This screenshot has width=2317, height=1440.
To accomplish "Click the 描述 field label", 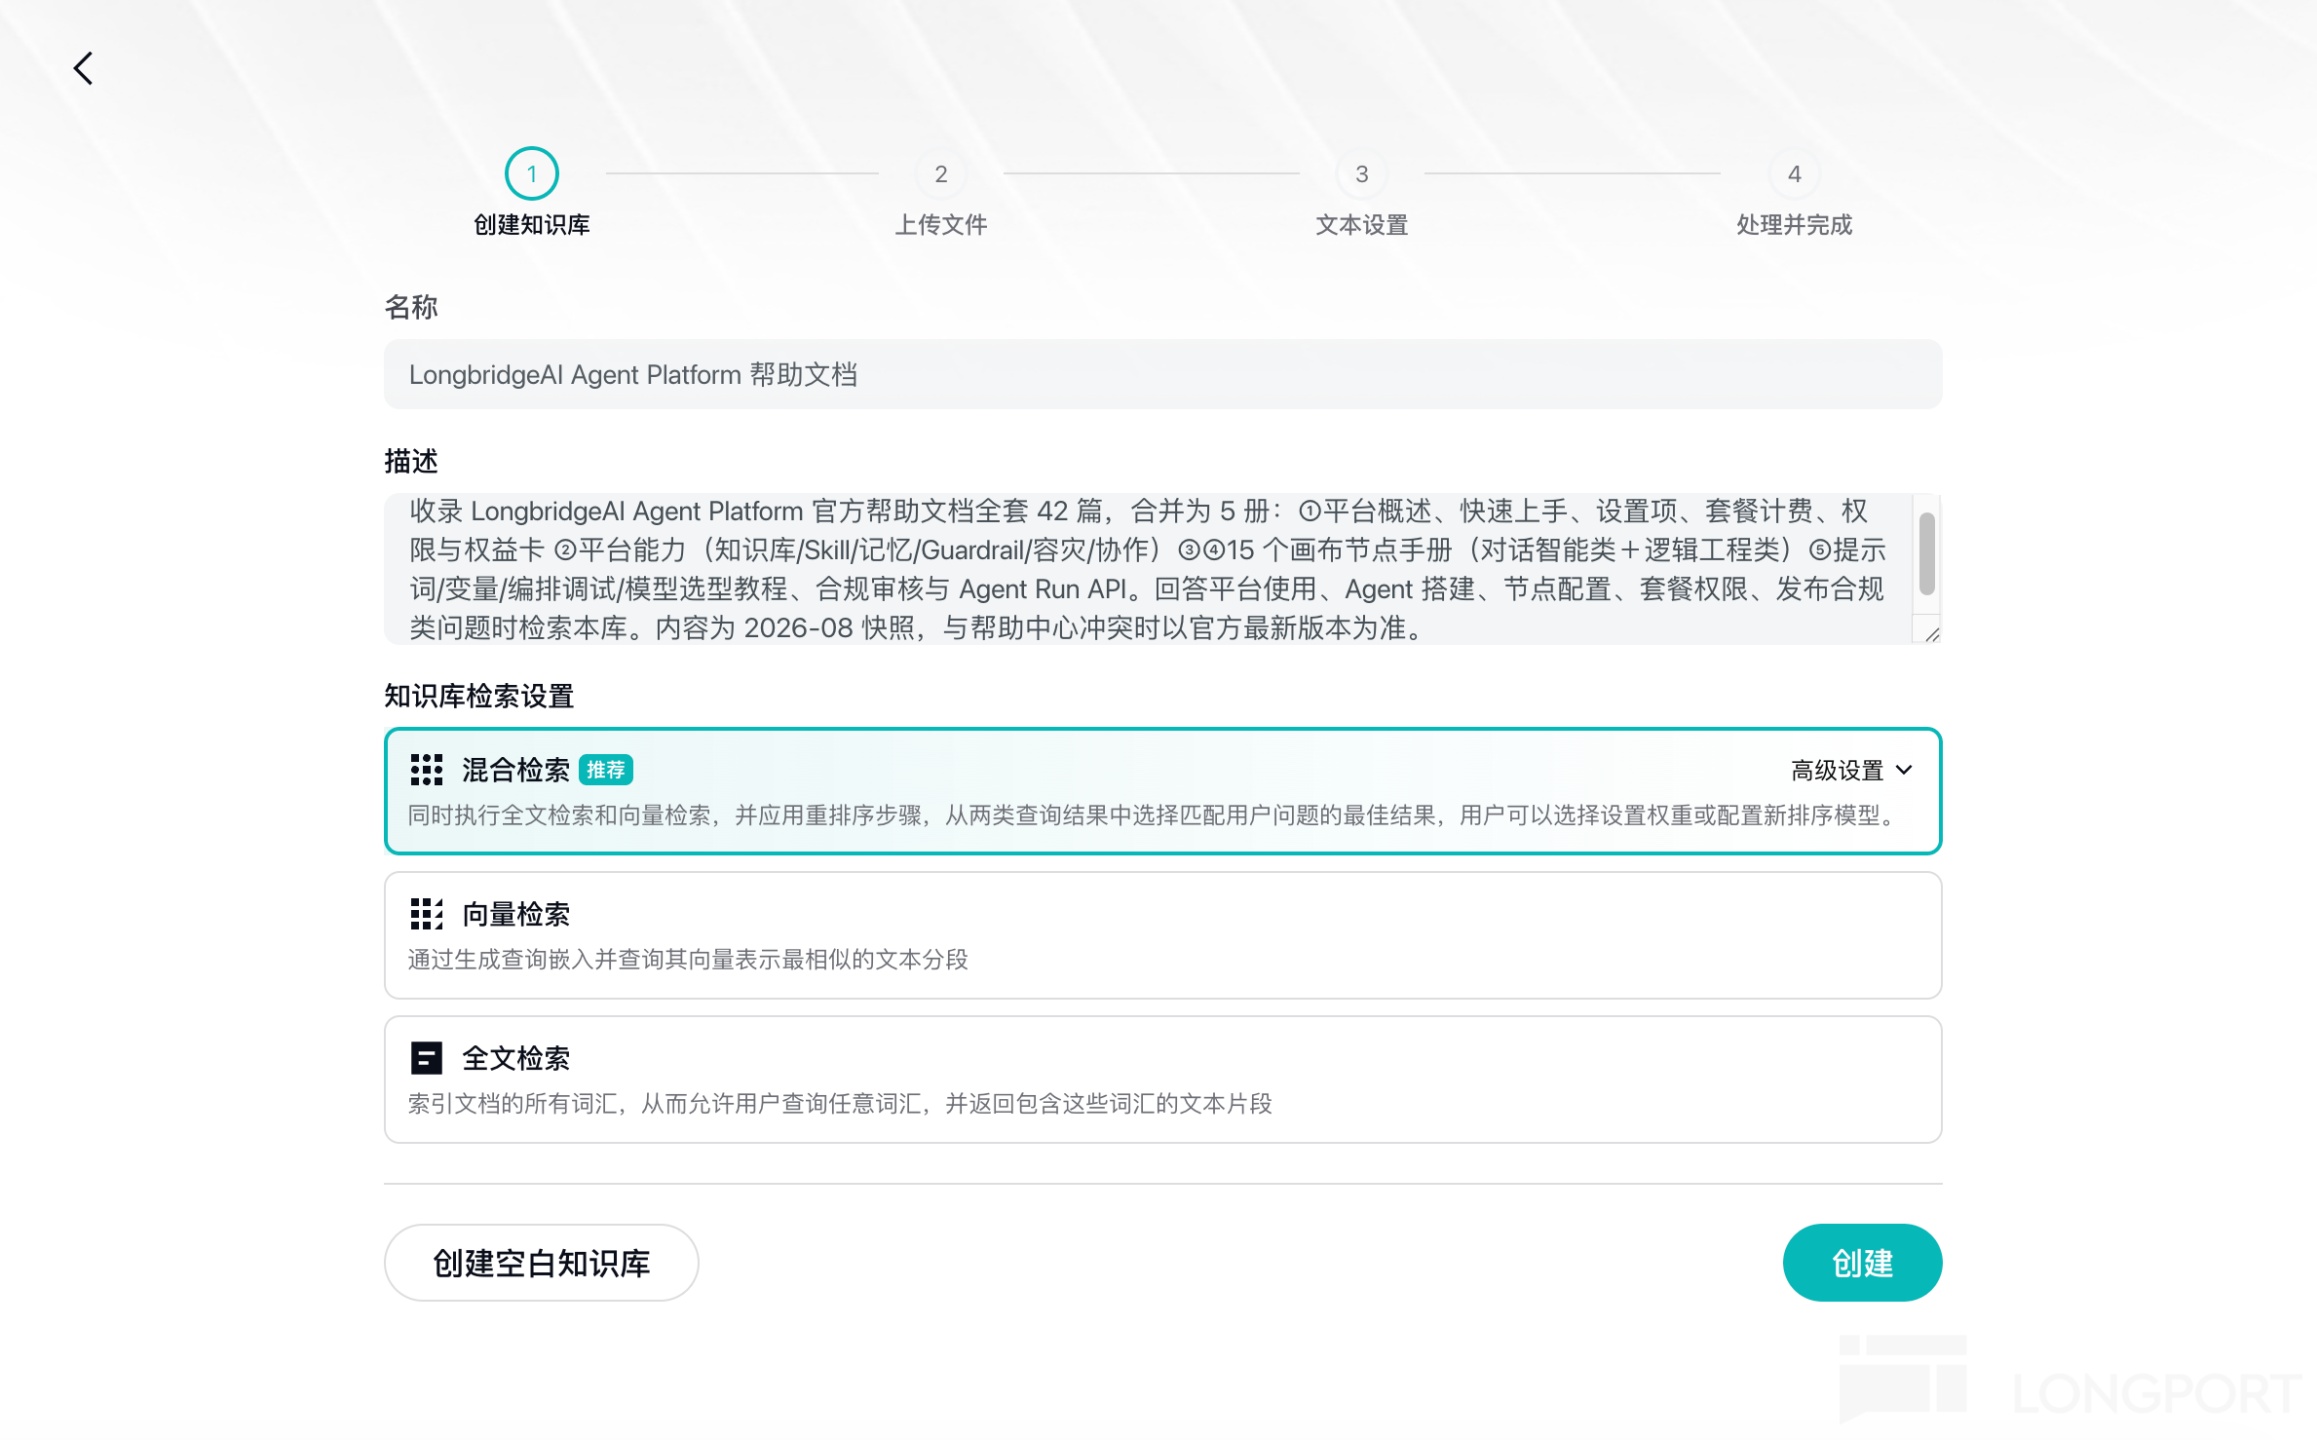I will point(411,461).
